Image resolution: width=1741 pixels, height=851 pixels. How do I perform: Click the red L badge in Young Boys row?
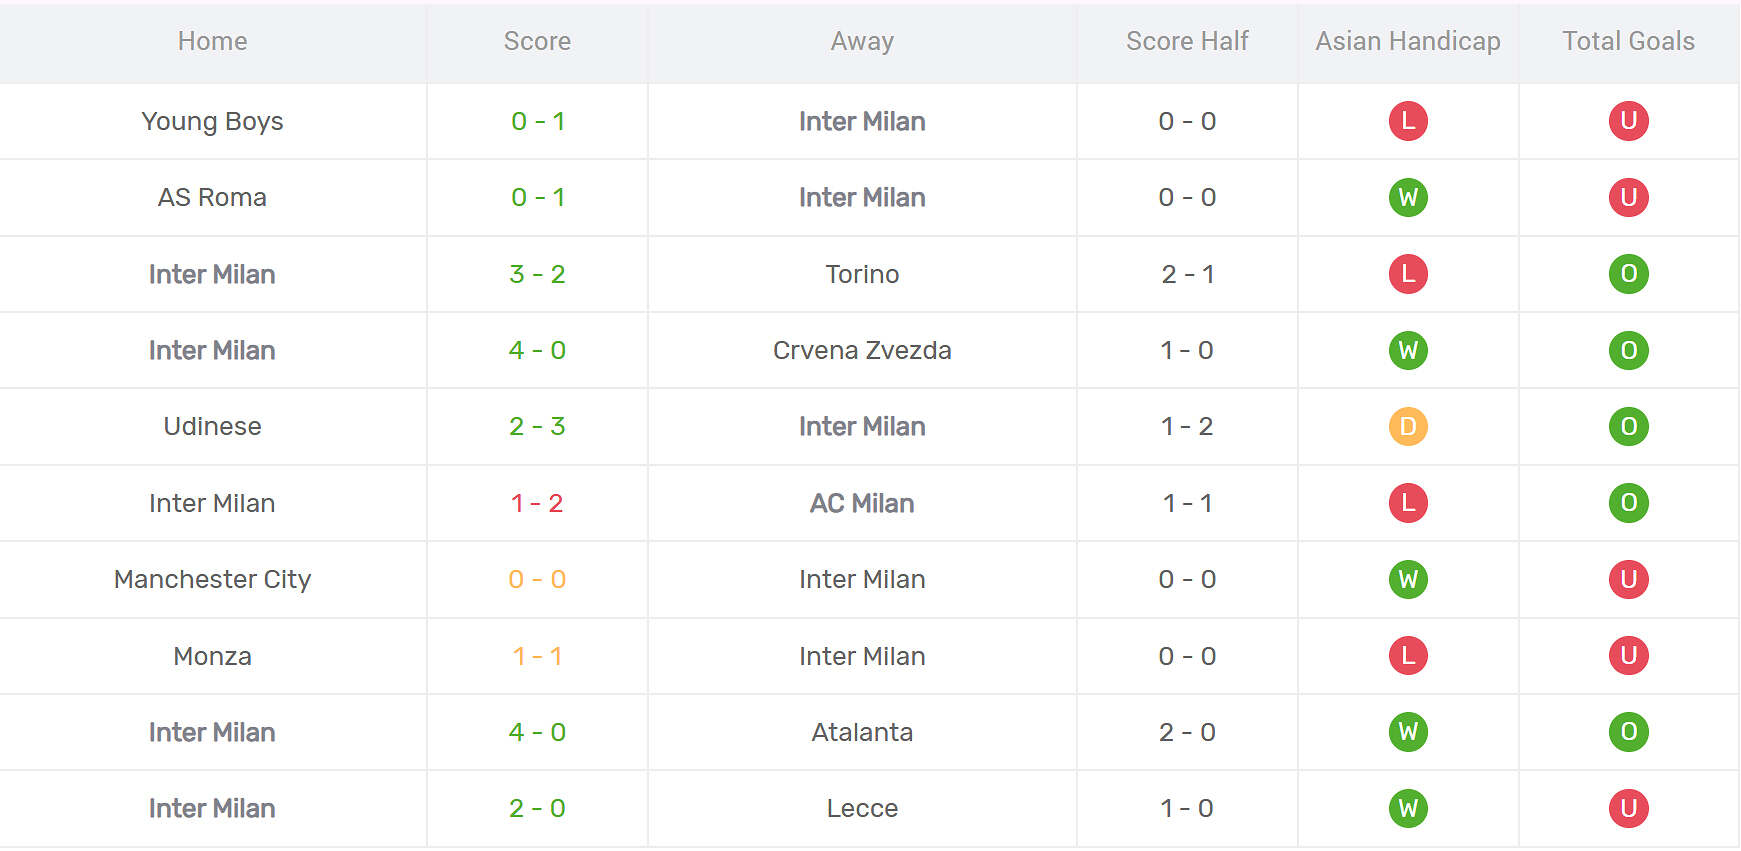pyautogui.click(x=1408, y=121)
